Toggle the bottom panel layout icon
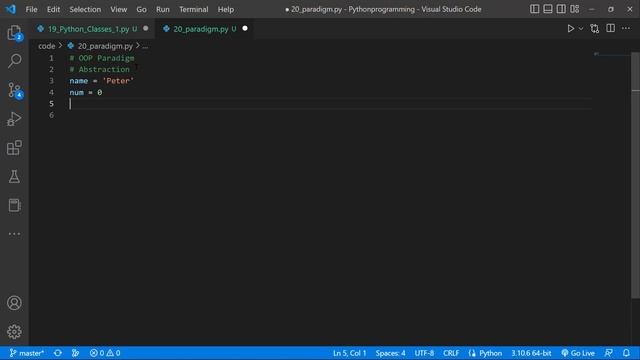The image size is (640, 360). [548, 9]
